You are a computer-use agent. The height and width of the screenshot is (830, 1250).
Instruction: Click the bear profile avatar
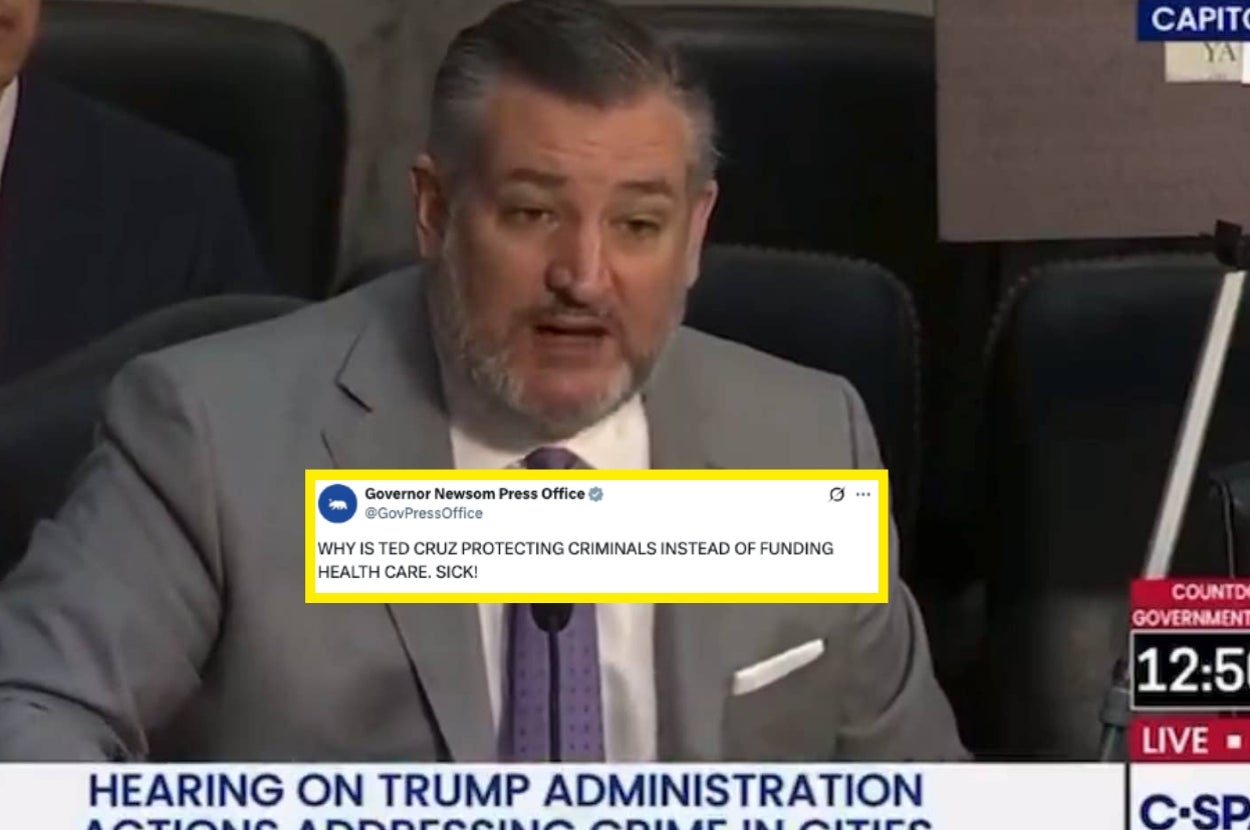(x=338, y=503)
